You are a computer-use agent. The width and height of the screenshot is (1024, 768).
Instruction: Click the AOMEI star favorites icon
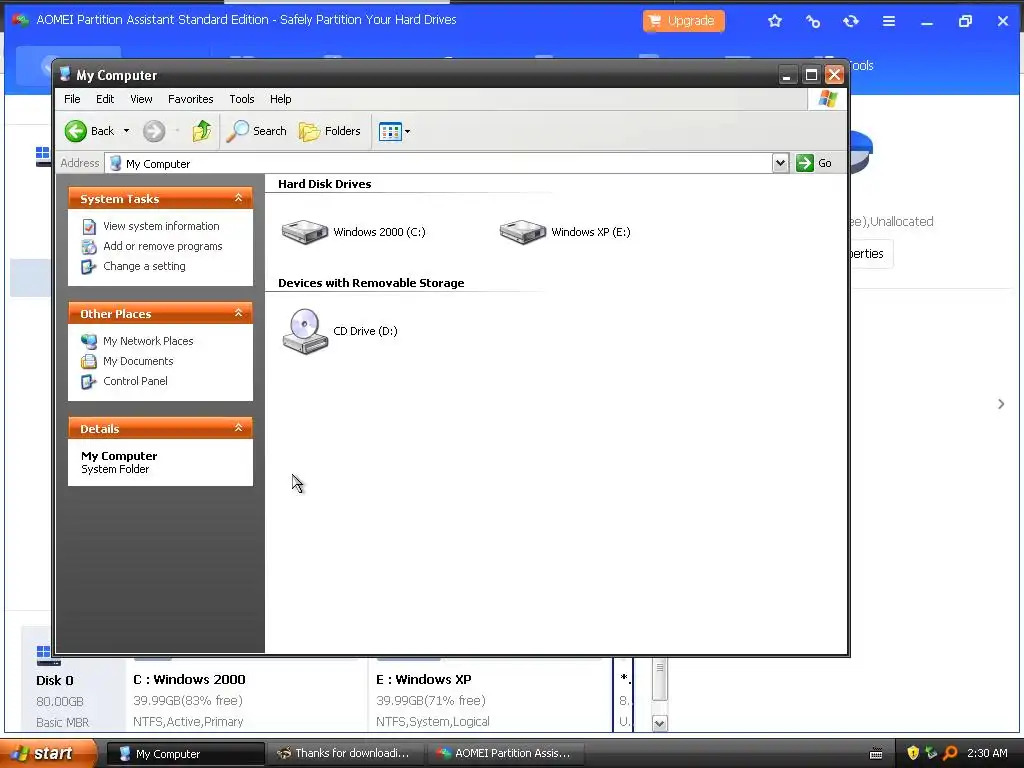click(775, 21)
